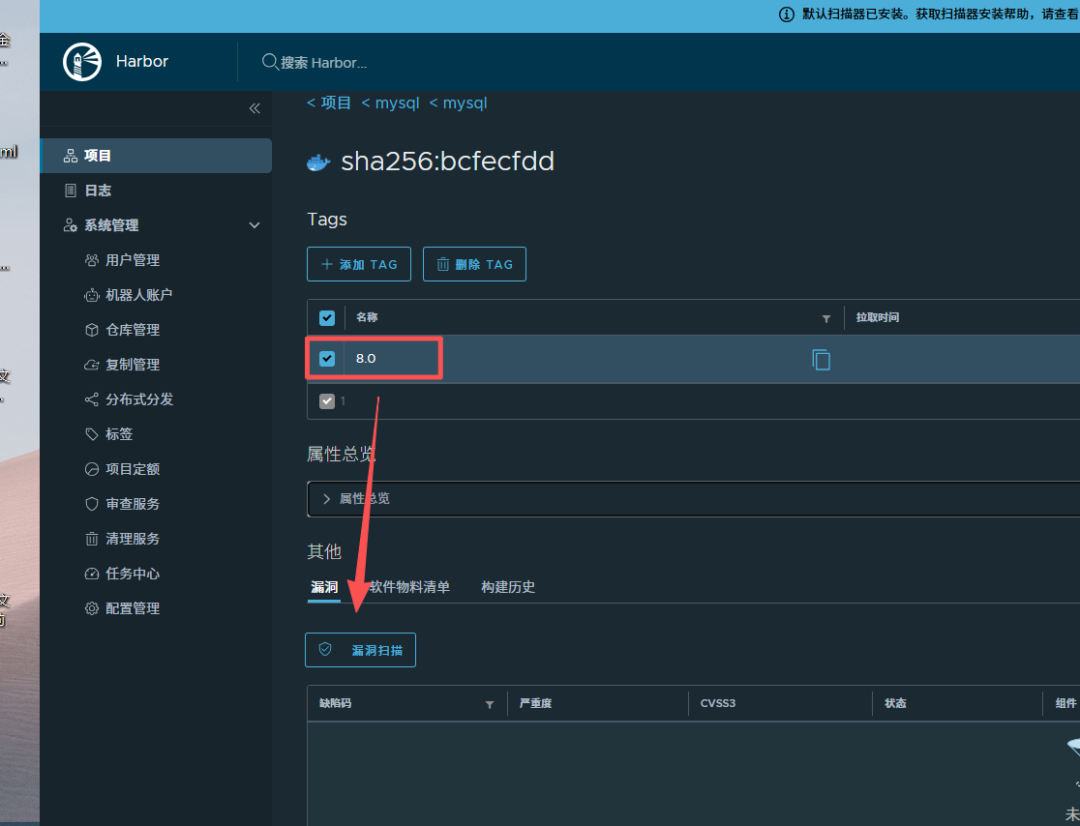Open 清理服务 page
The width and height of the screenshot is (1080, 826).
[x=132, y=539]
